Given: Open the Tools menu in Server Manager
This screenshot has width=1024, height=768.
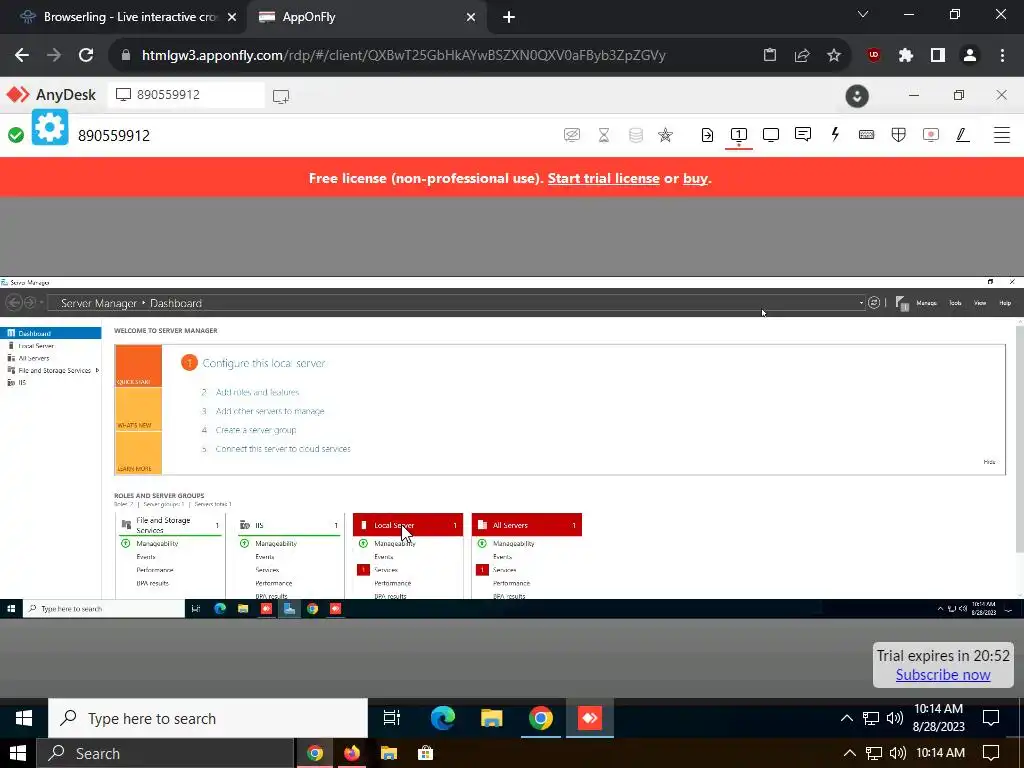Looking at the screenshot, I should pyautogui.click(x=955, y=303).
